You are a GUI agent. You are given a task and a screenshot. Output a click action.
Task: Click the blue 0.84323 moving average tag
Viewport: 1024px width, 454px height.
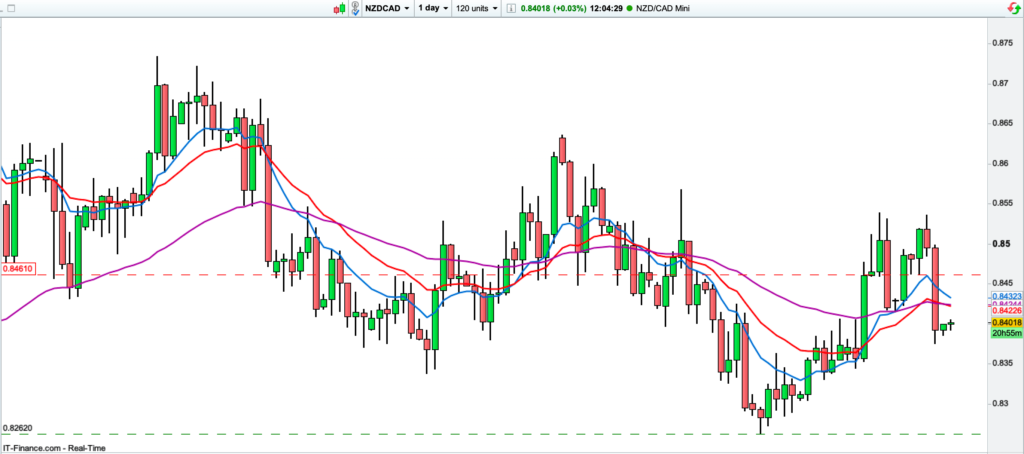[x=1004, y=297]
